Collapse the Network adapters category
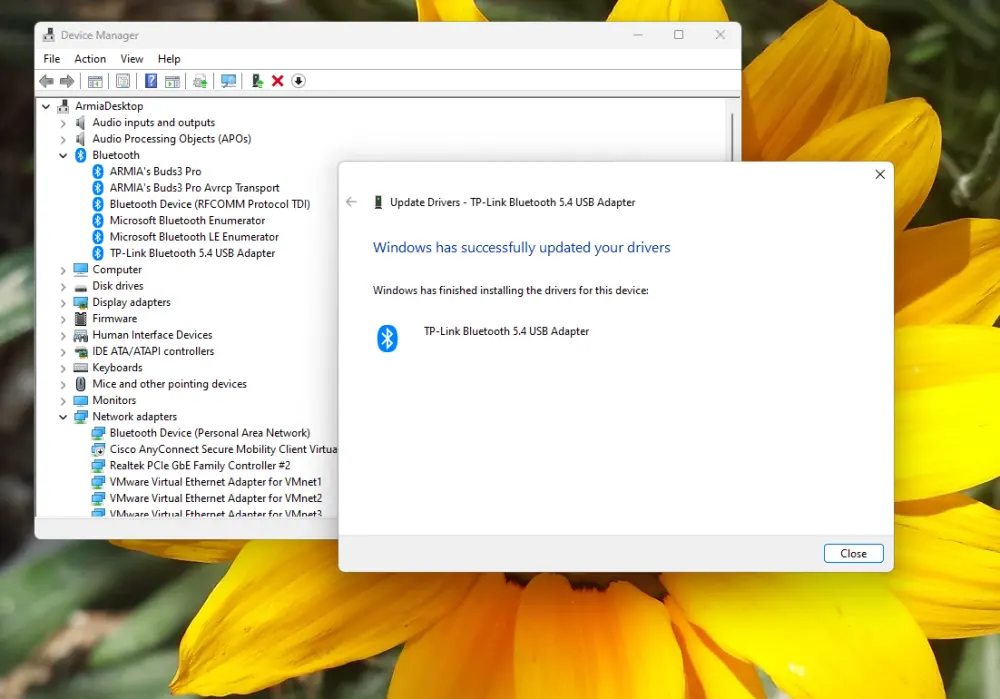 pos(63,417)
